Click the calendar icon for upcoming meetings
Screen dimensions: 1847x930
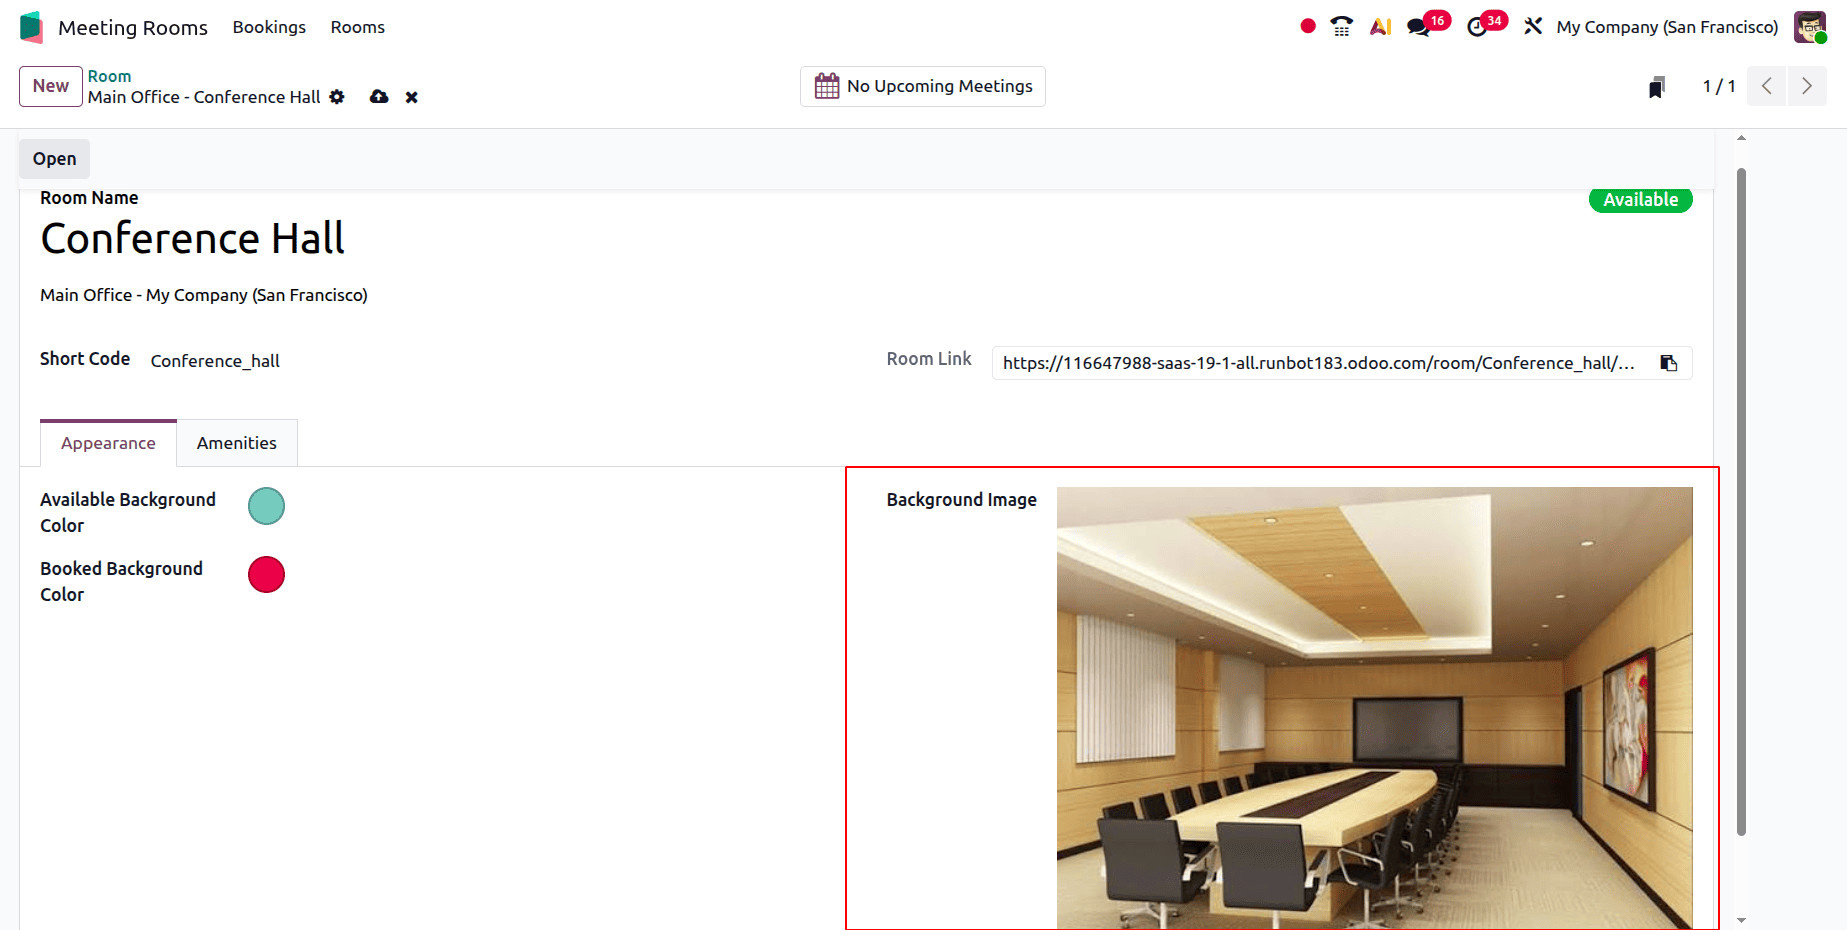827,86
